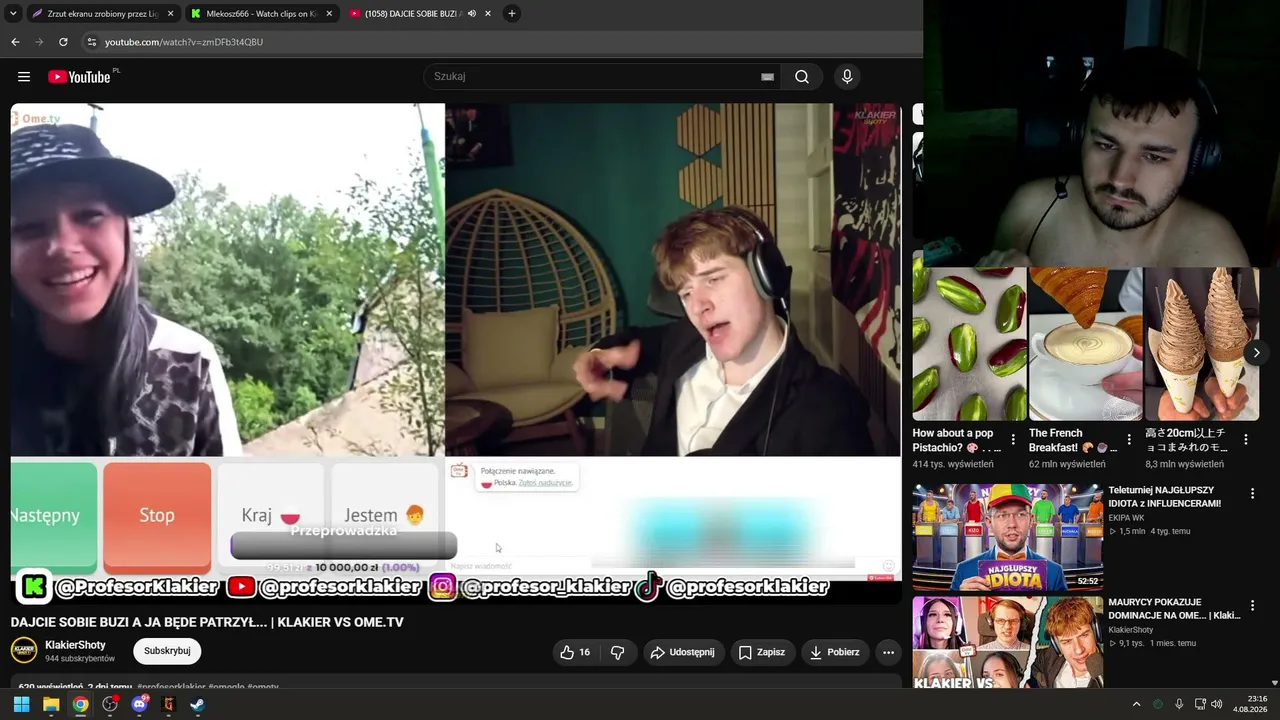Screen dimensions: 1280x720
Task: View site information icon in the address bar
Action: (92, 42)
